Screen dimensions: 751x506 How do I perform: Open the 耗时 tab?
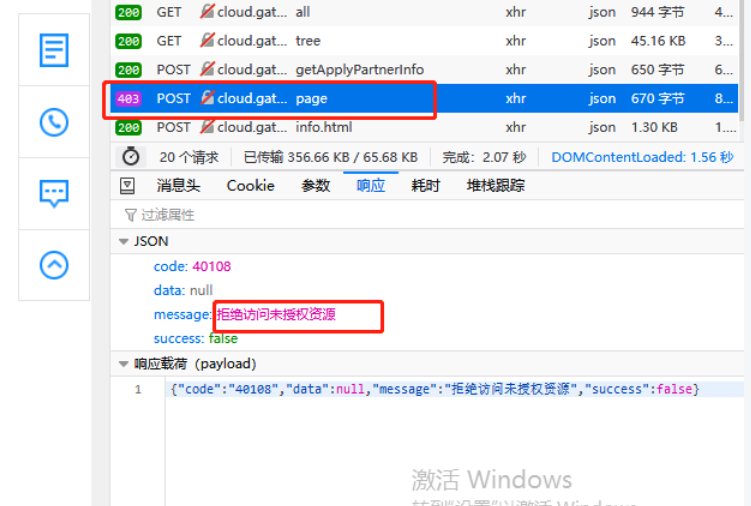click(x=425, y=186)
